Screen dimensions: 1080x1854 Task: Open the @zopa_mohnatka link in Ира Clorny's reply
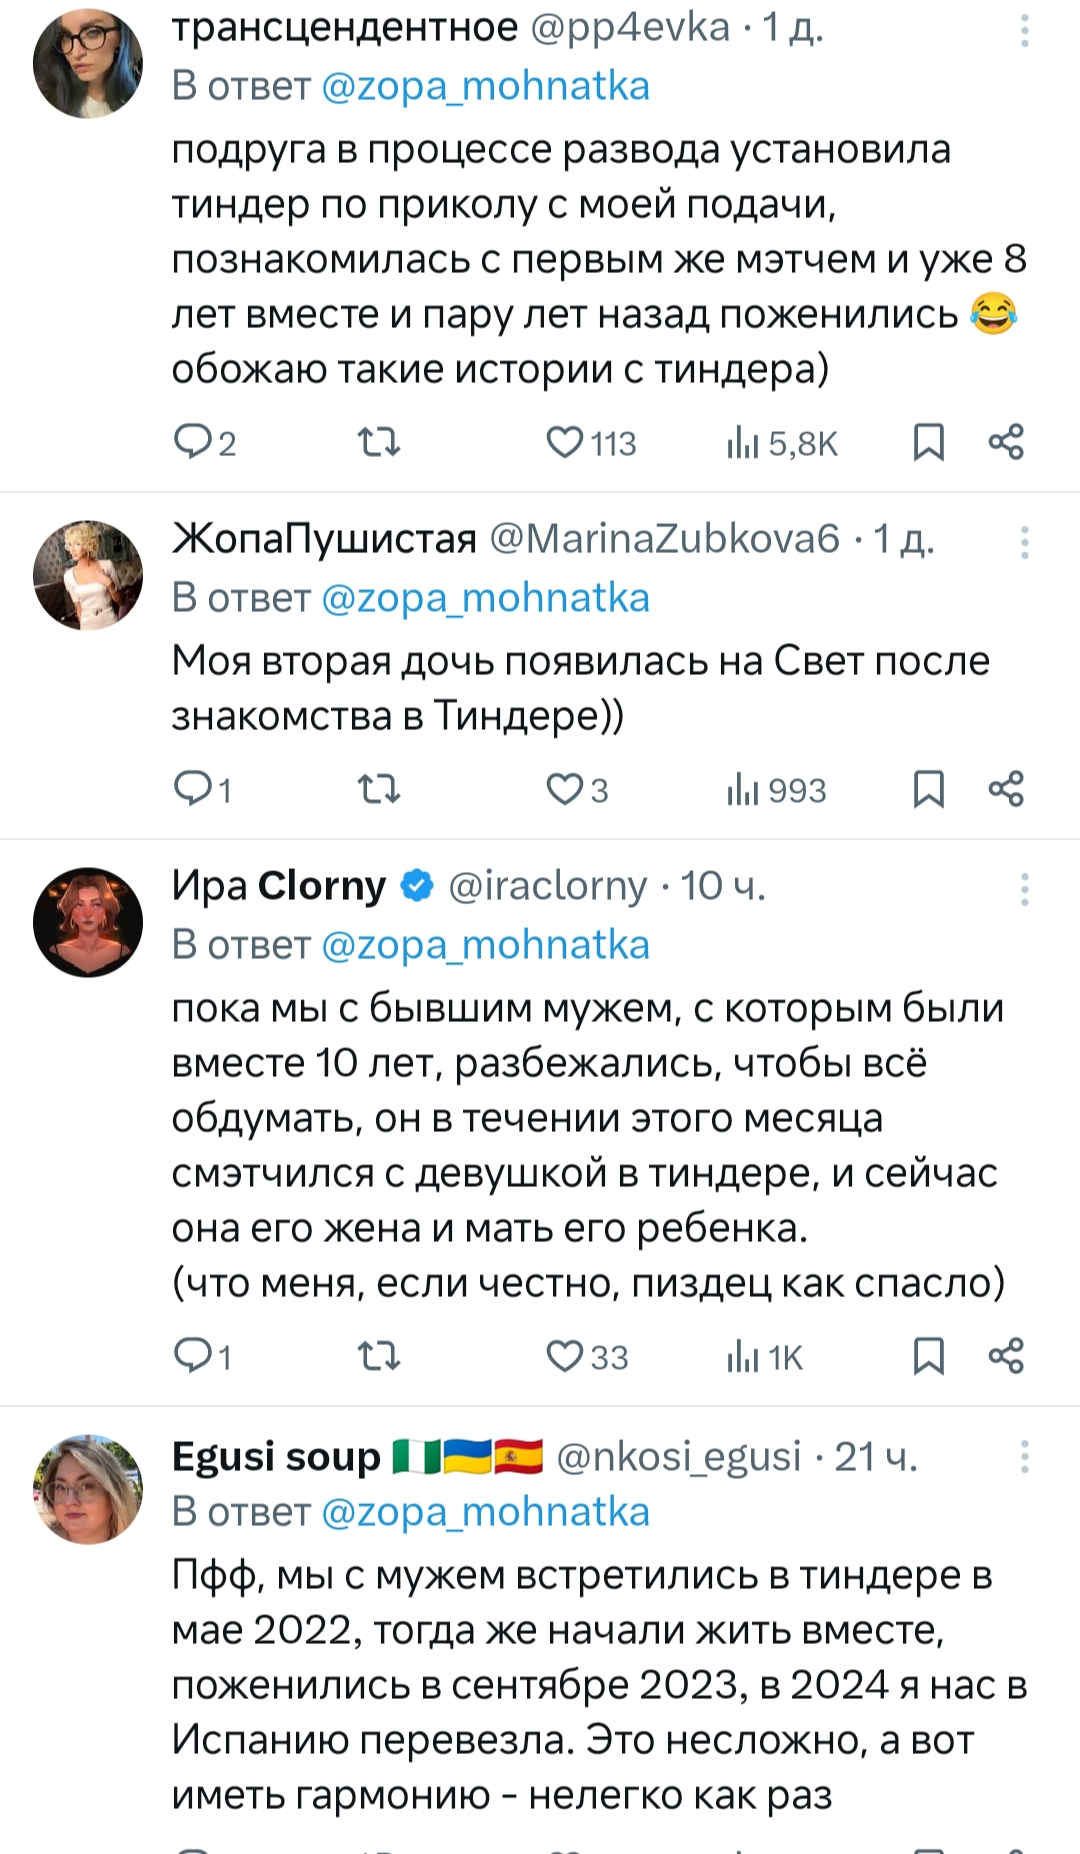[485, 945]
